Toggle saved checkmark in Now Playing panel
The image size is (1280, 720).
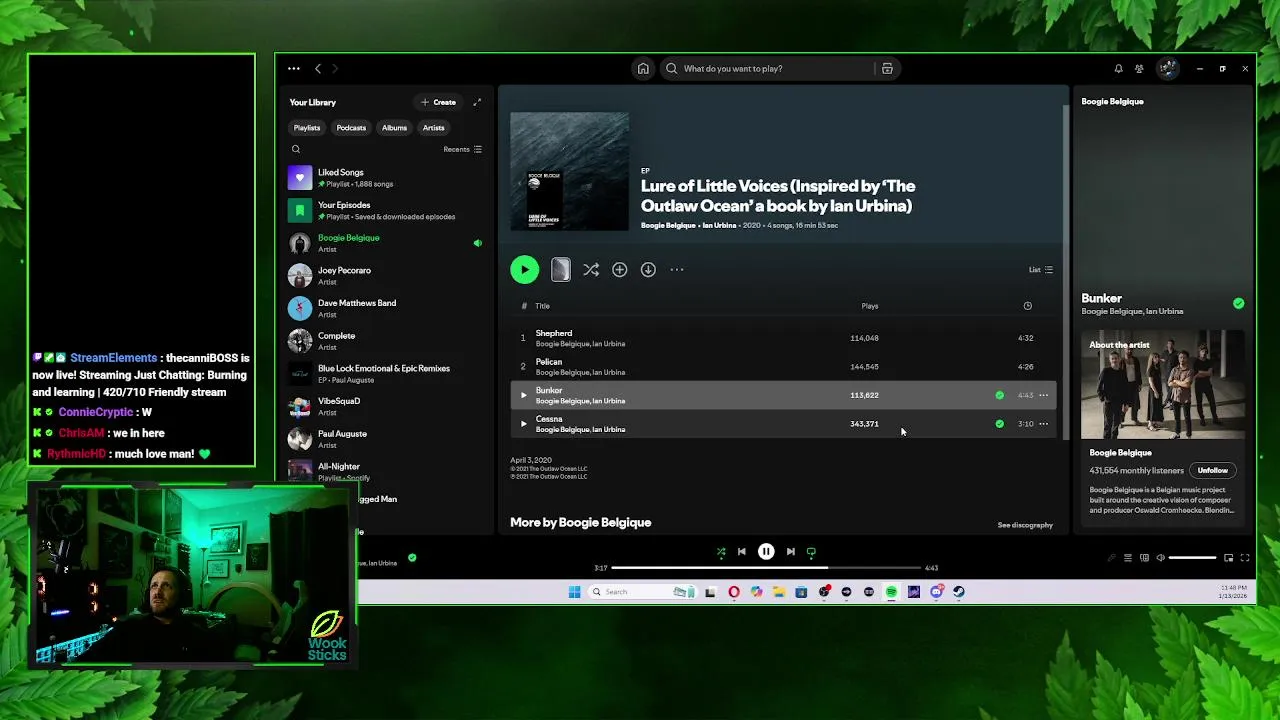click(1239, 303)
